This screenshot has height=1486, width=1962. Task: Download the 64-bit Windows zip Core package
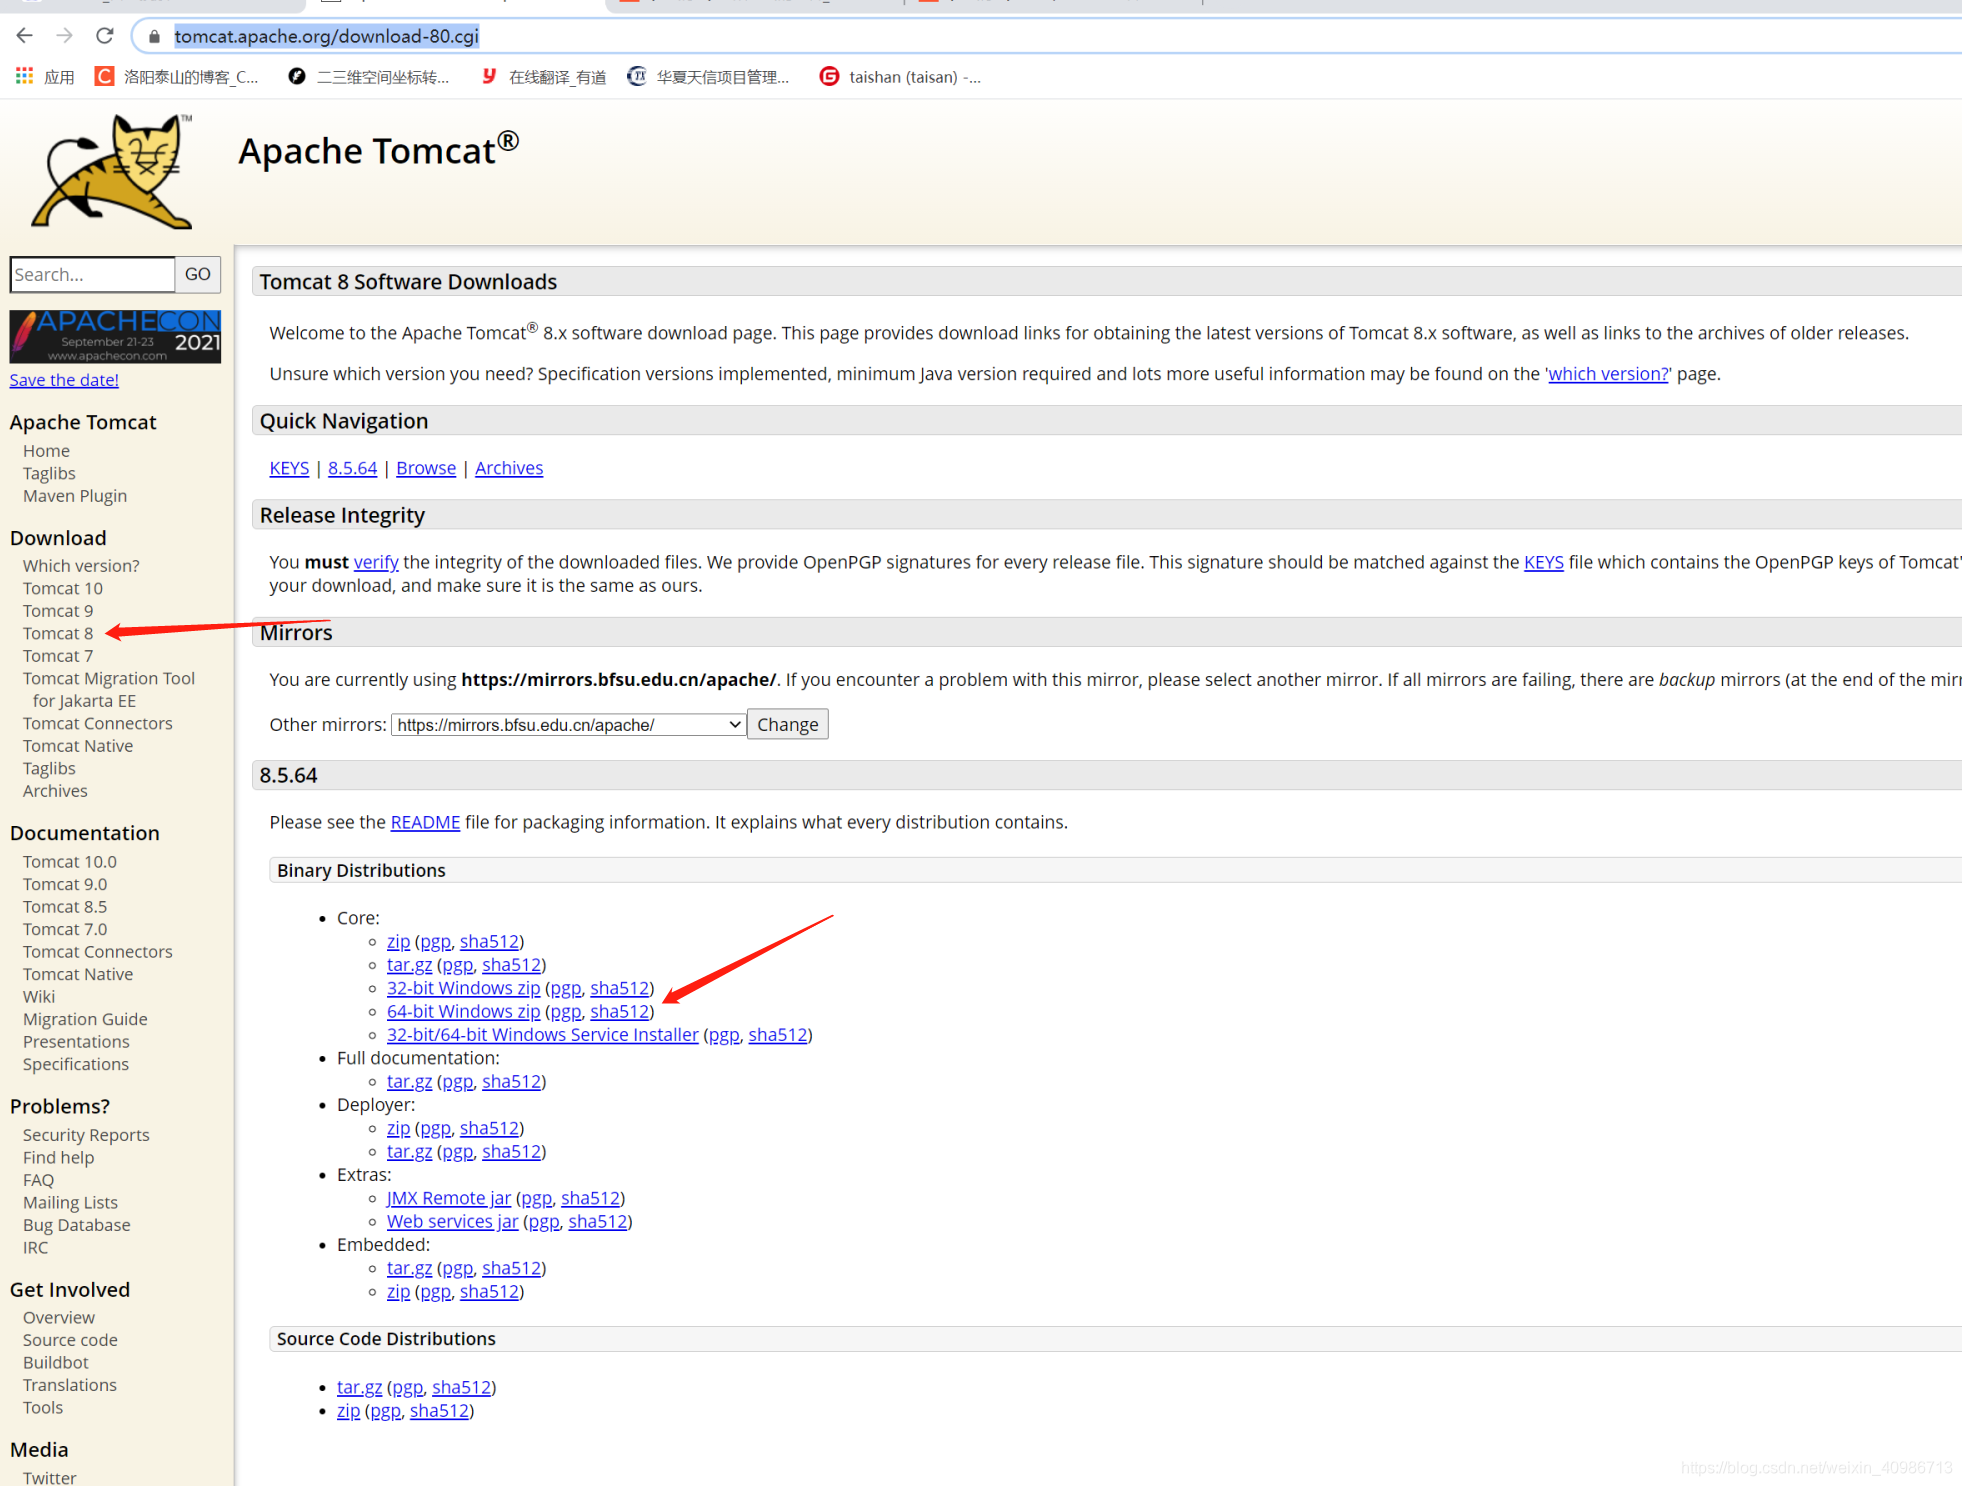pyautogui.click(x=463, y=1011)
